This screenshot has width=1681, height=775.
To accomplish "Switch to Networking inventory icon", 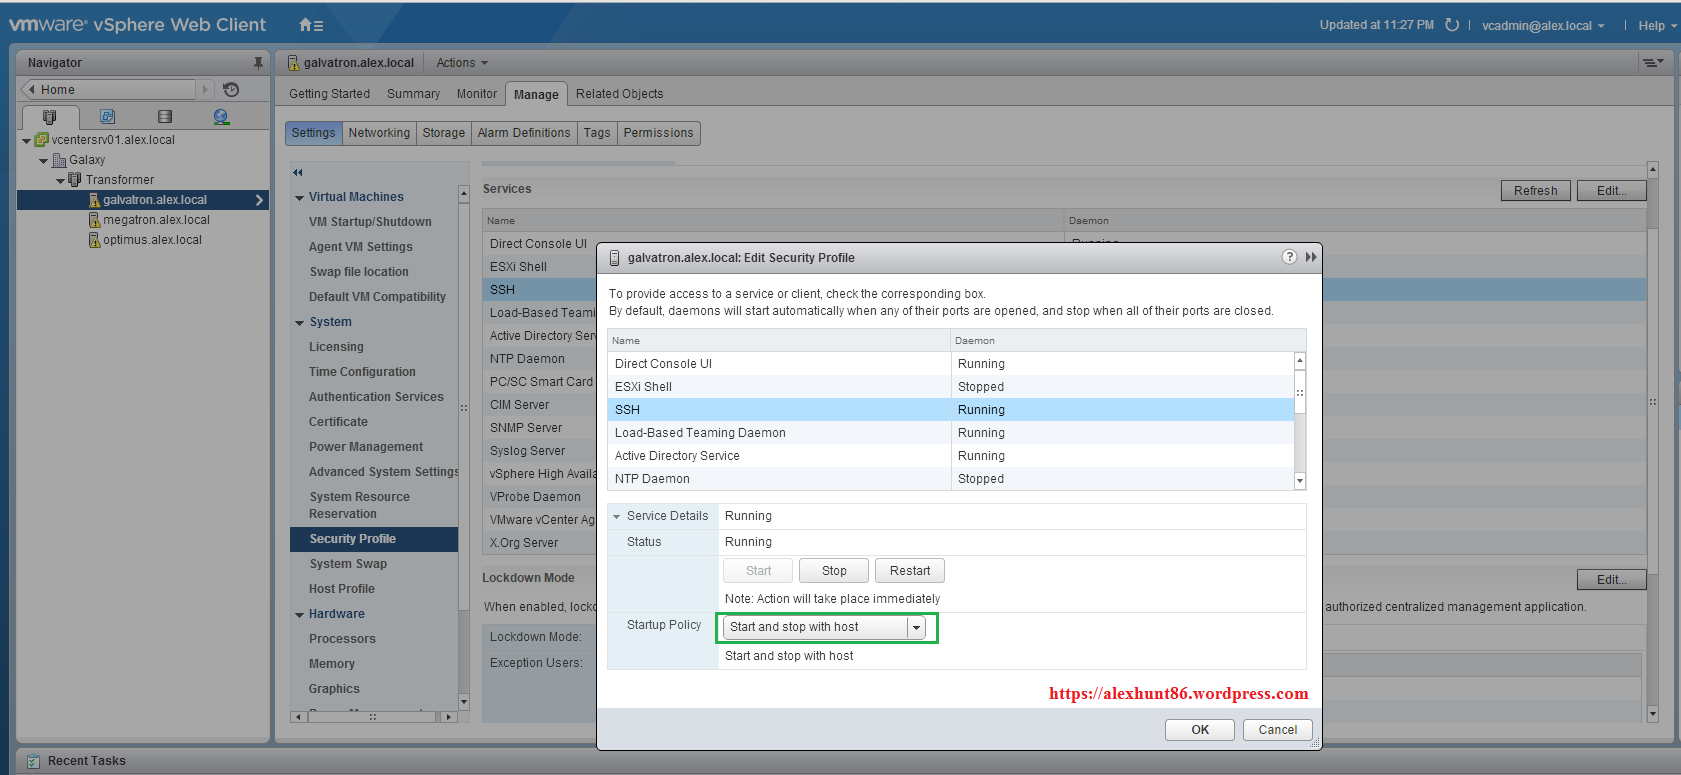I will click(x=221, y=117).
